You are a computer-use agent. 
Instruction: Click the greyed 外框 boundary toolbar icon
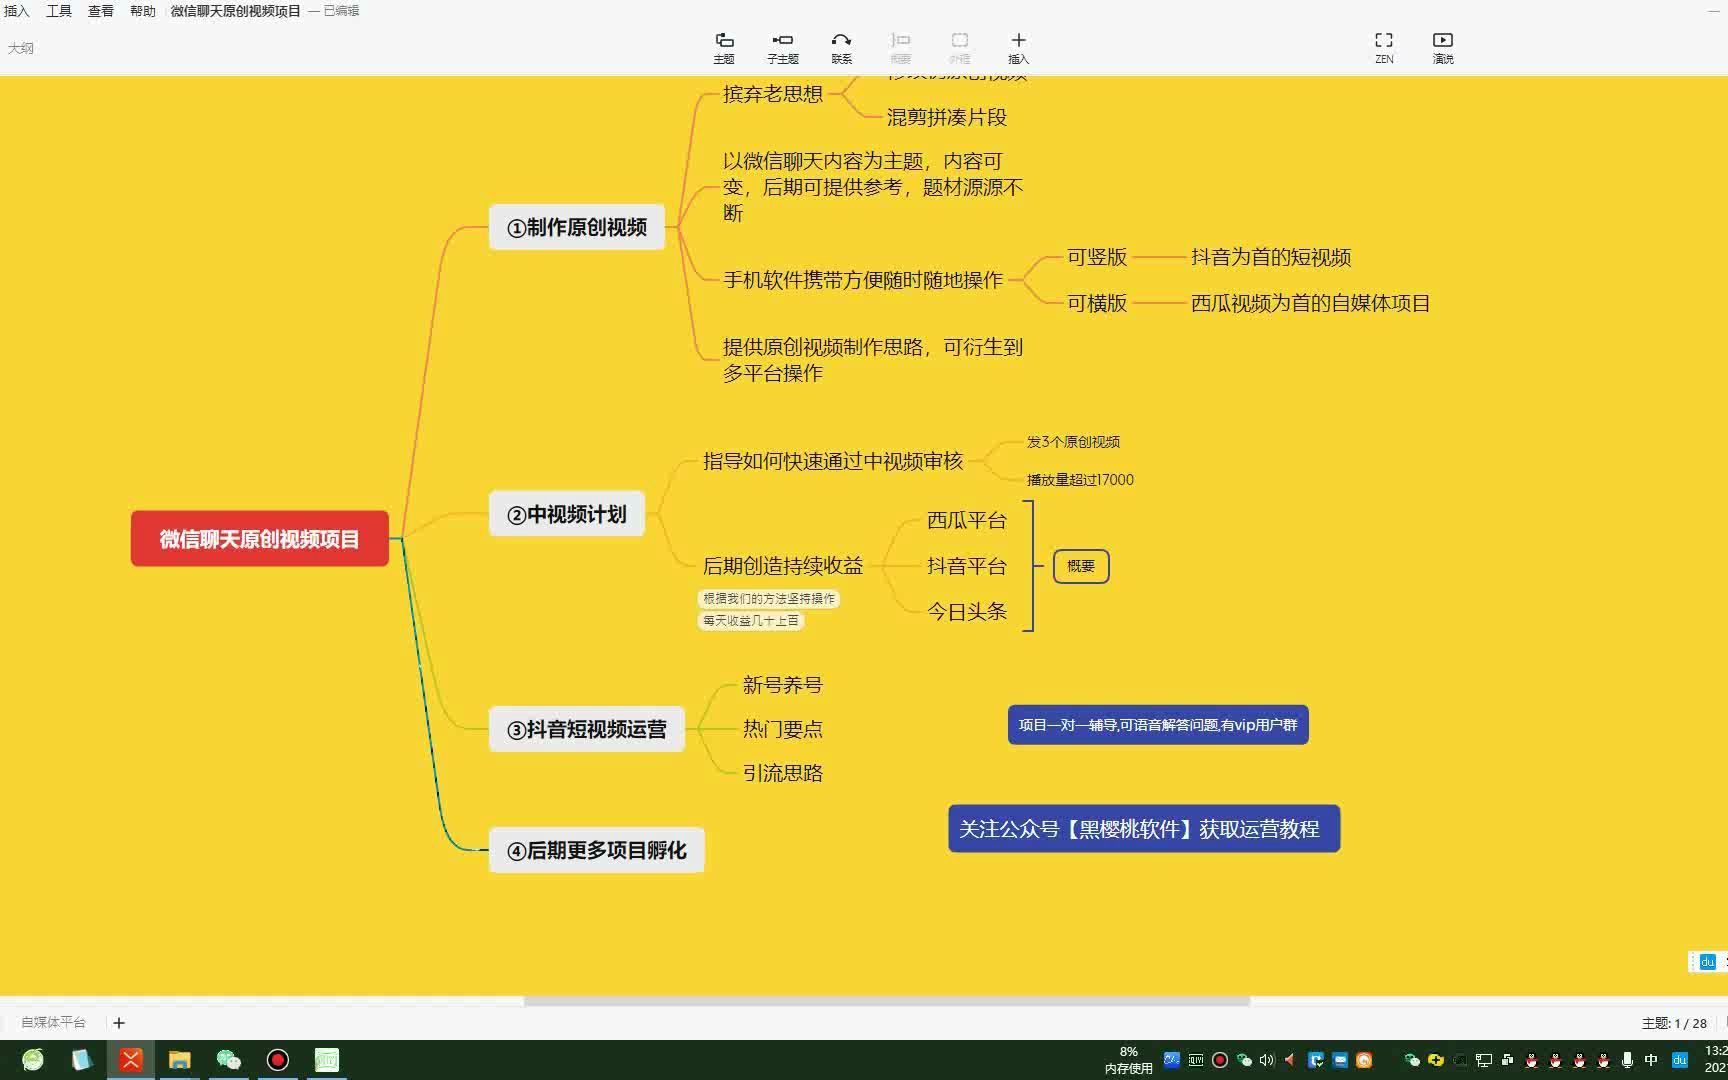pyautogui.click(x=959, y=47)
